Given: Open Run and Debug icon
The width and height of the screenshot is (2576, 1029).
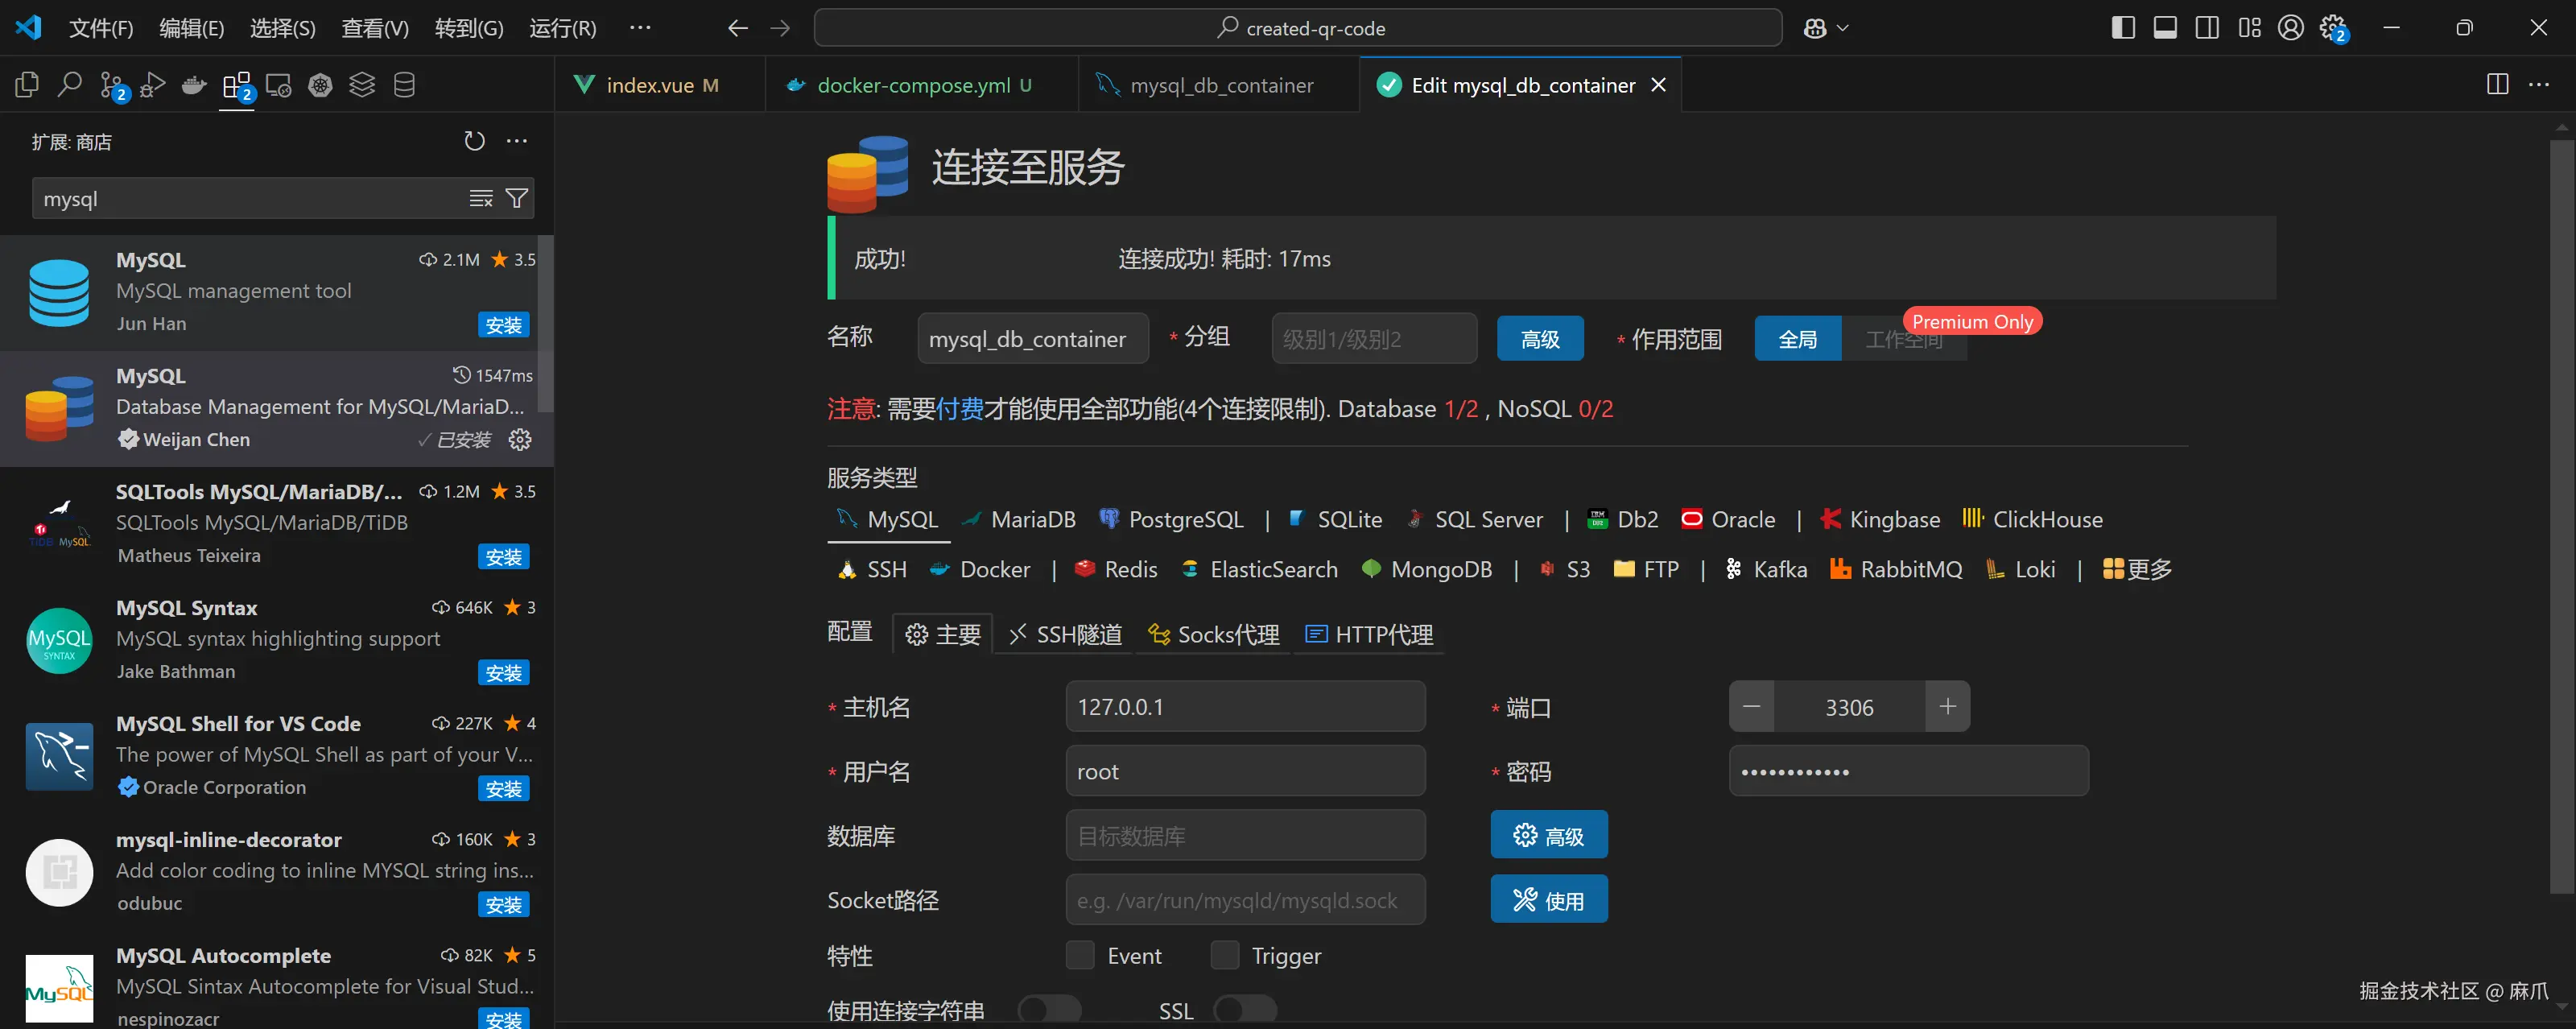Looking at the screenshot, I should [153, 85].
